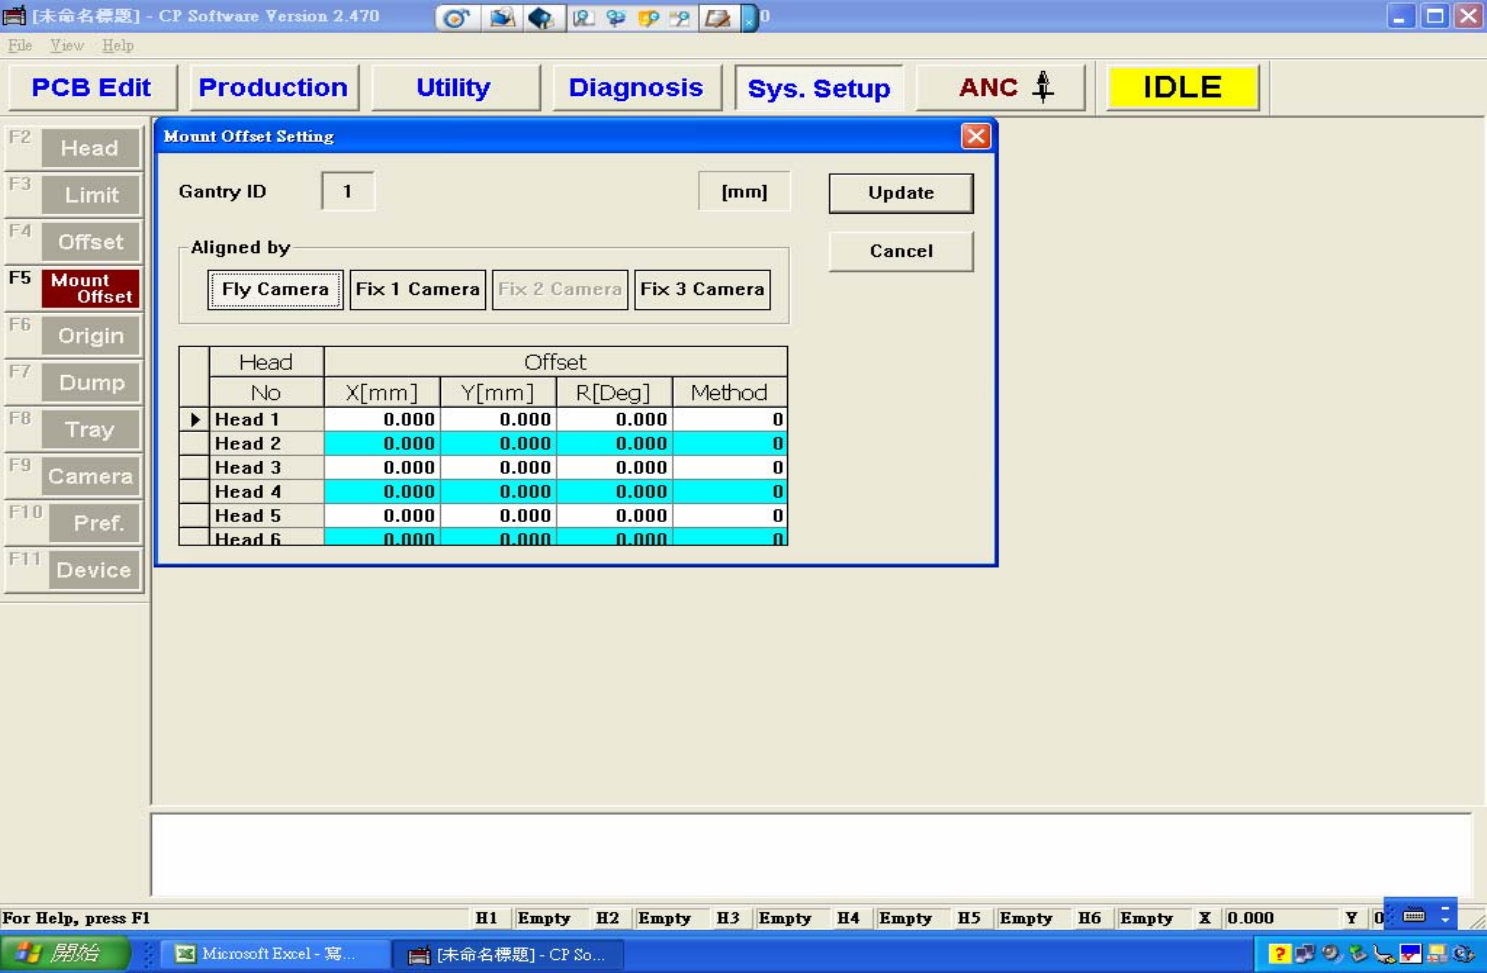The image size is (1487, 973).
Task: Toggle the [mm] unit button
Action: point(744,192)
